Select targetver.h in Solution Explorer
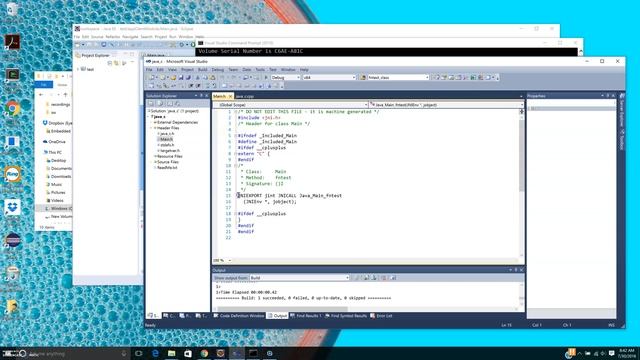Viewport: 640px width, 360px height. point(169,151)
